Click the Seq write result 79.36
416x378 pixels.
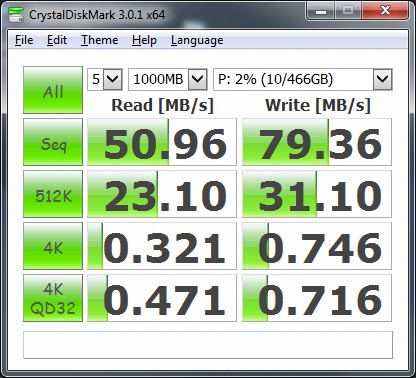(x=317, y=142)
